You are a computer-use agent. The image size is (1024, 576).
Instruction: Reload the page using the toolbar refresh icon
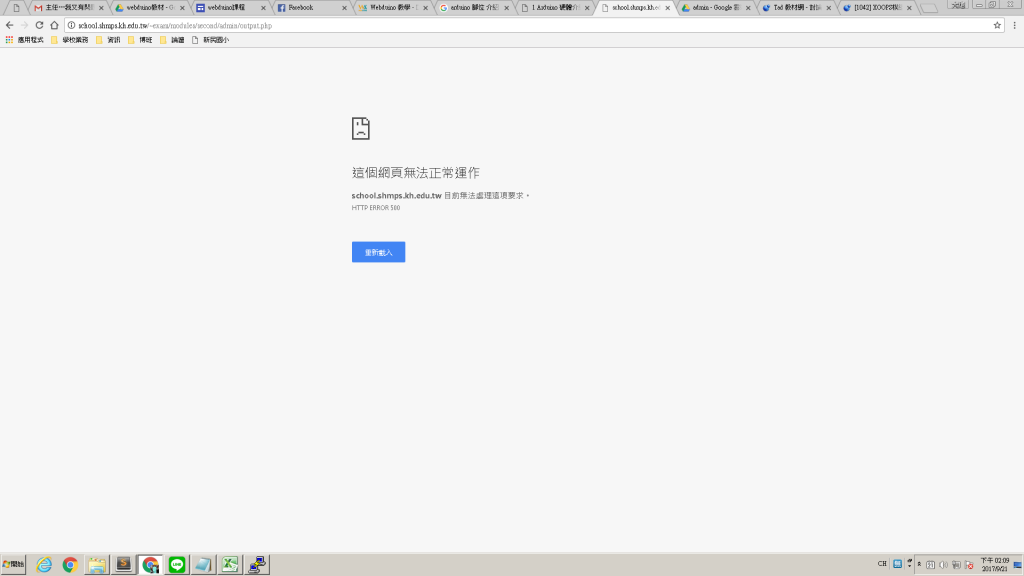[39, 25]
